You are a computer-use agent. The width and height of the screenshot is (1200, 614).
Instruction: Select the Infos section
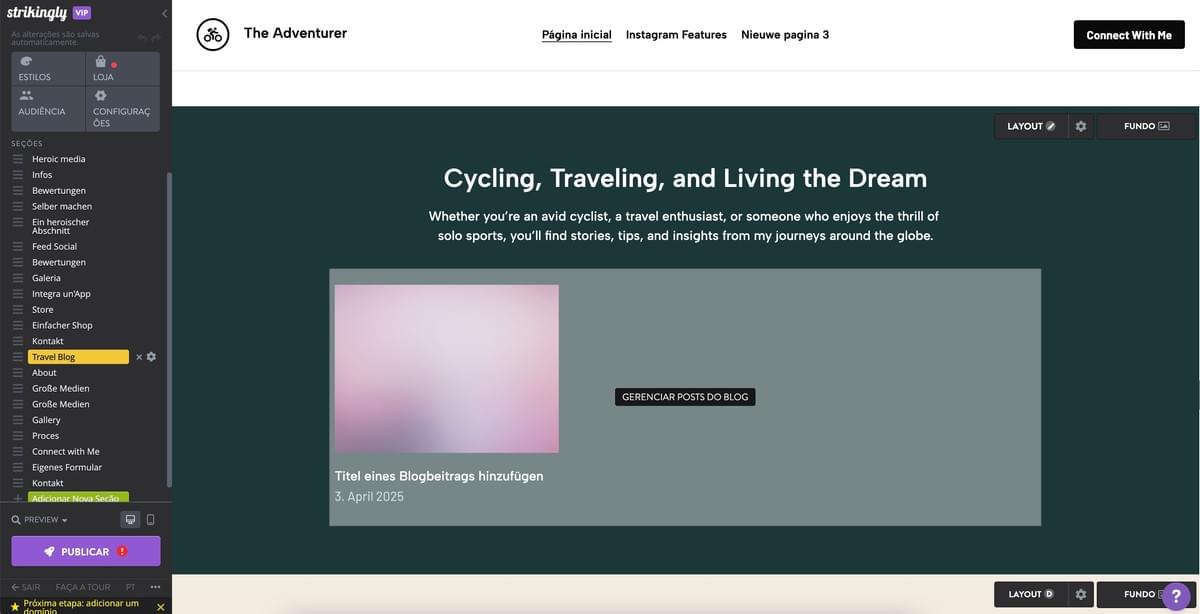(42, 175)
